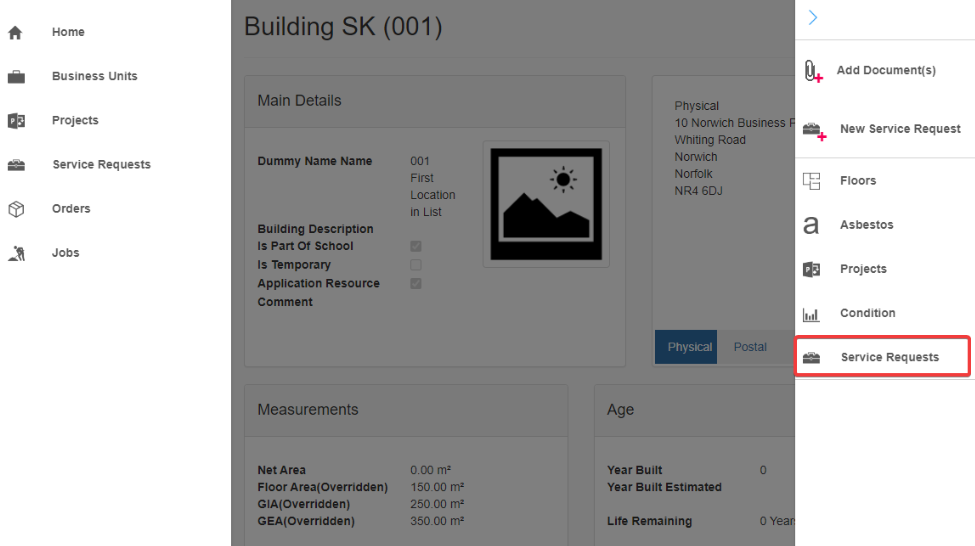The image size is (975, 546).
Task: Toggle the Application Resource checkbox
Action: click(x=416, y=284)
